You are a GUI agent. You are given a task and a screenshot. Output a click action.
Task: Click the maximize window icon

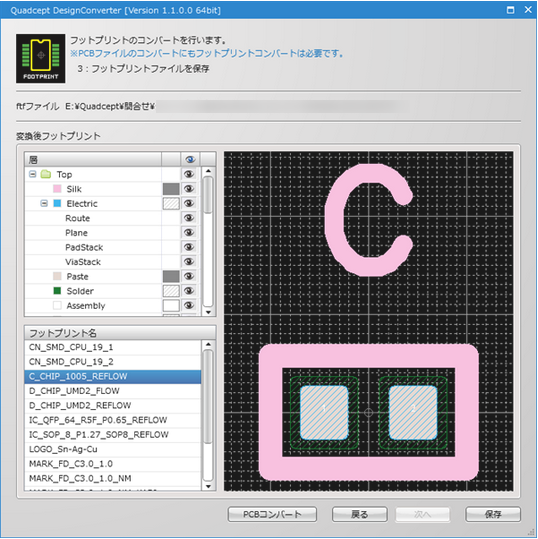coord(510,10)
